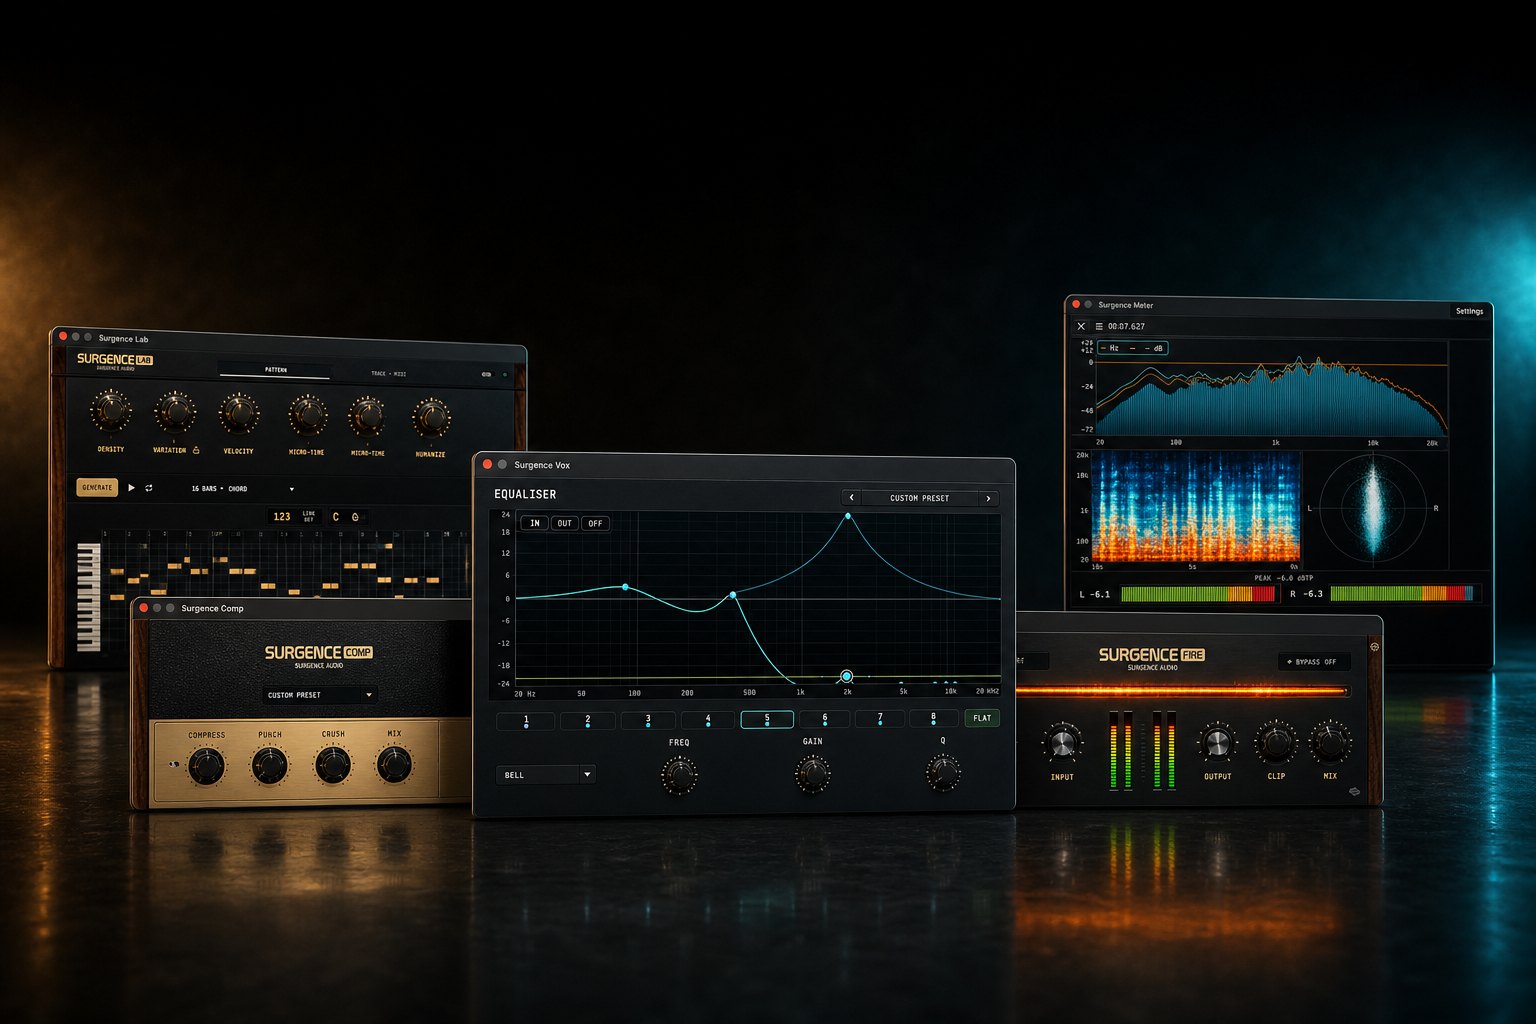The width and height of the screenshot is (1536, 1024).
Task: Click the DENSITY knob in Surgence Lab
Action: coord(110,411)
